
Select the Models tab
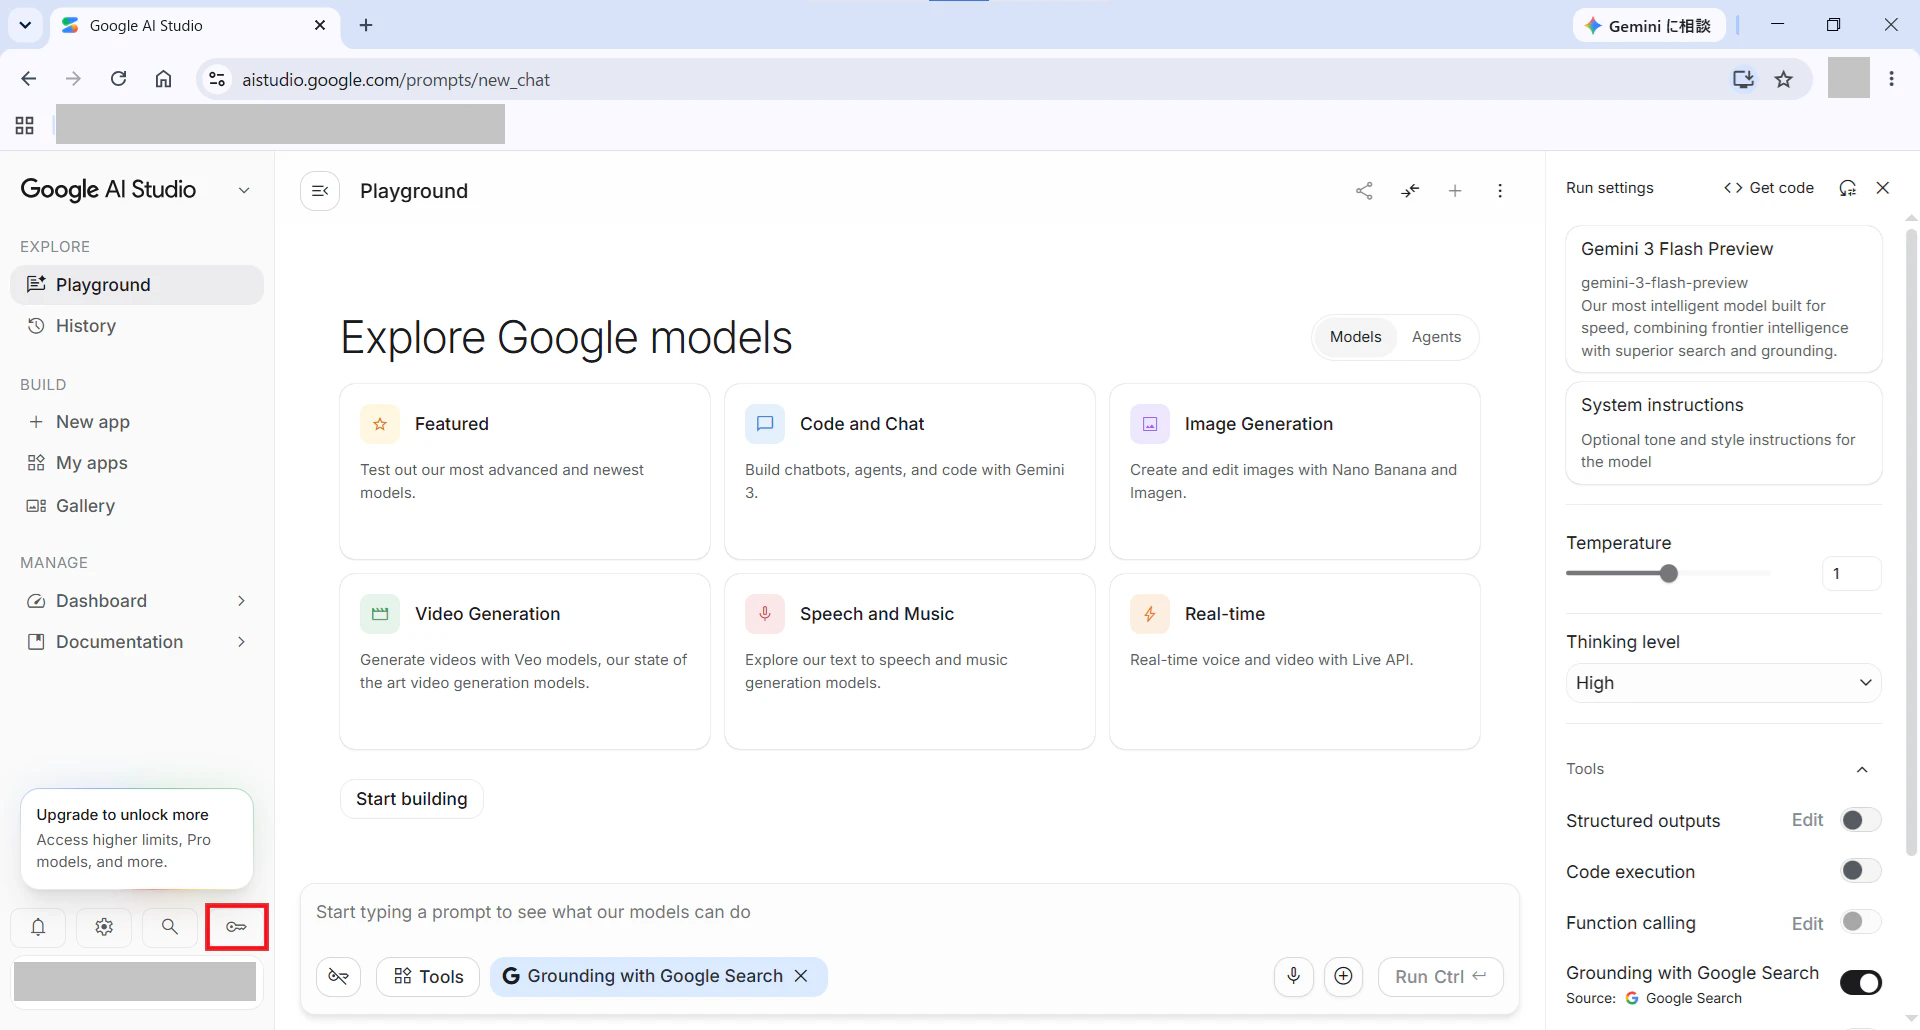point(1355,337)
